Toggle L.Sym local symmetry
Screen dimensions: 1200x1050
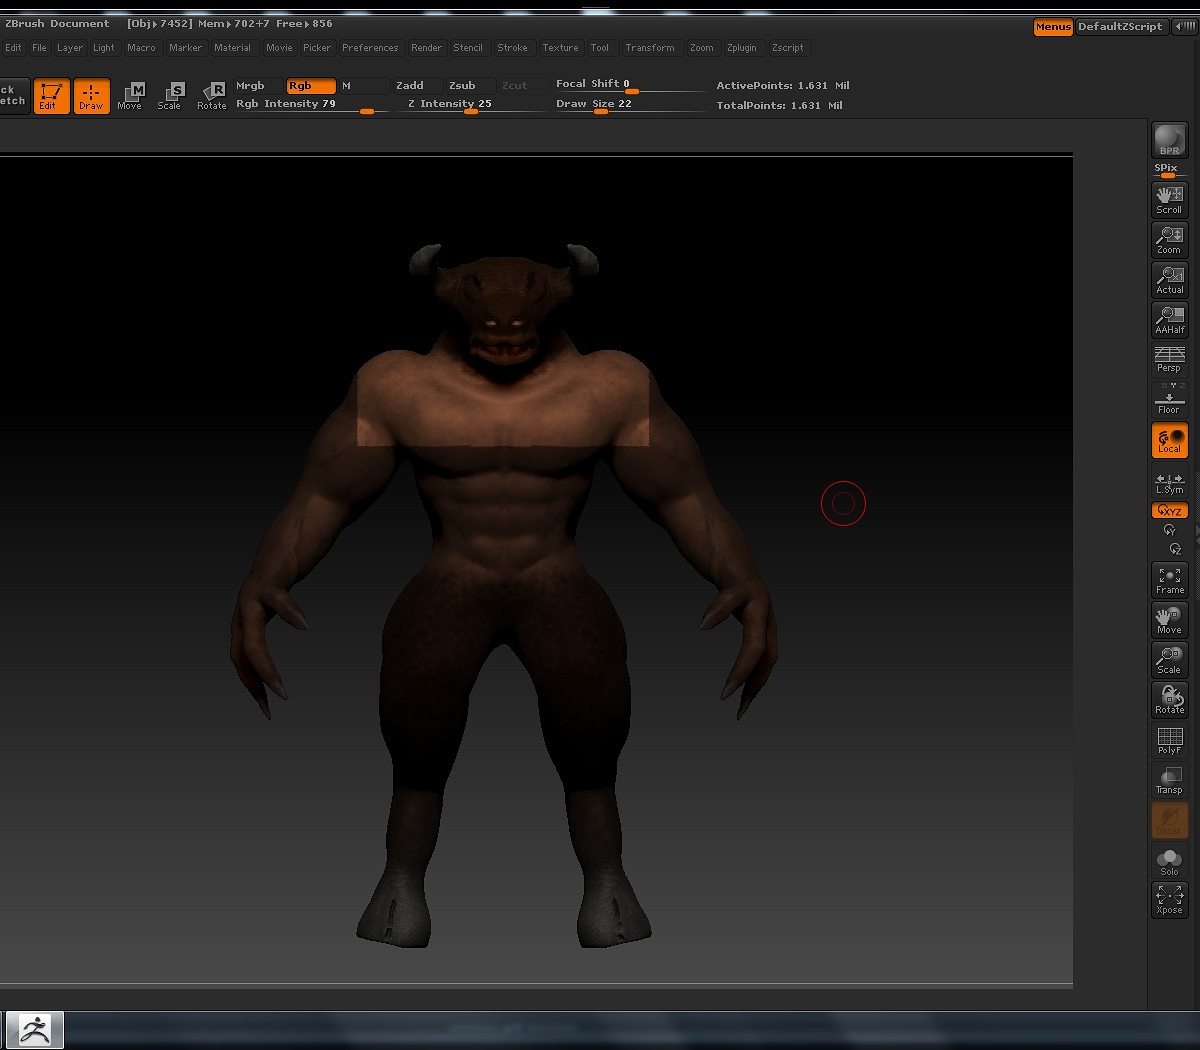point(1169,483)
